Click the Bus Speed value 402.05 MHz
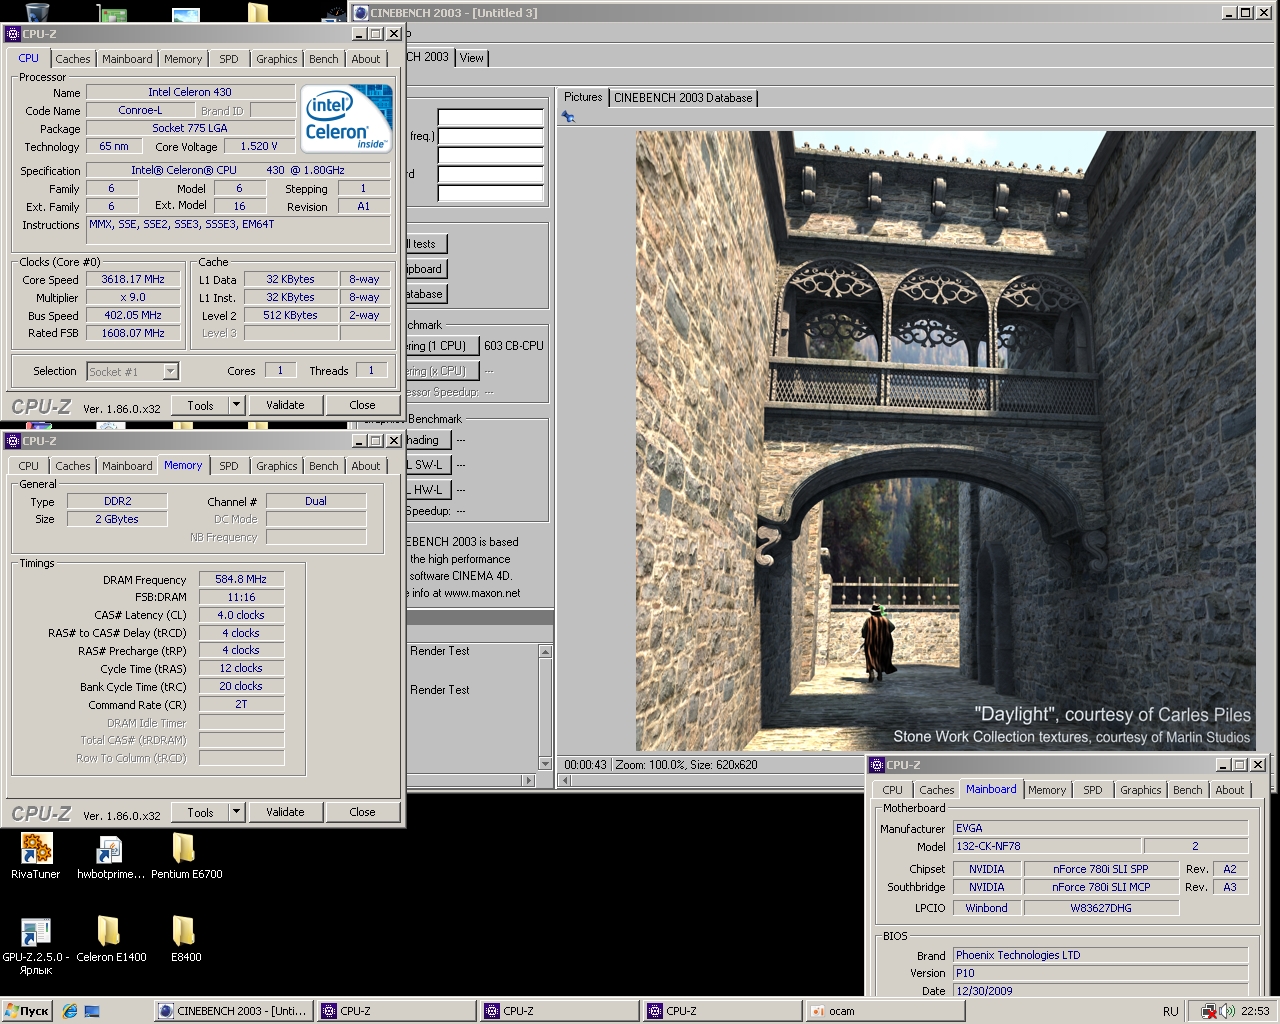1280x1024 pixels. click(132, 315)
